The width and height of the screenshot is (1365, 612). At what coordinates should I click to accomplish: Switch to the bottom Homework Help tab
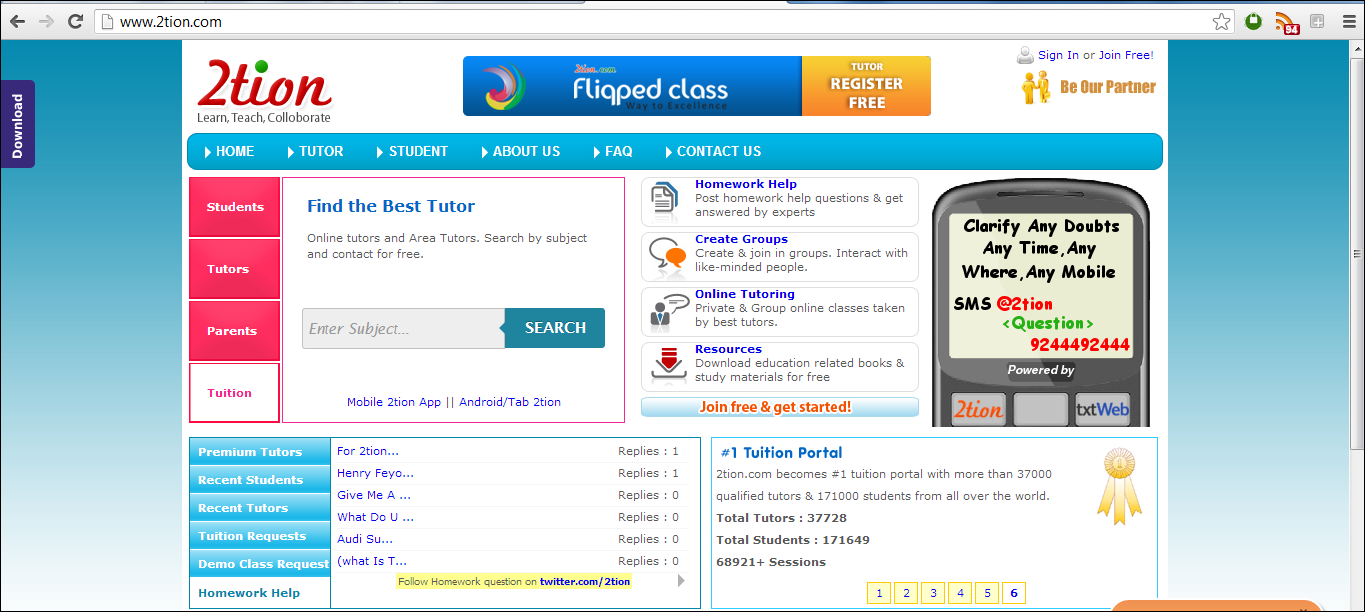(x=260, y=593)
